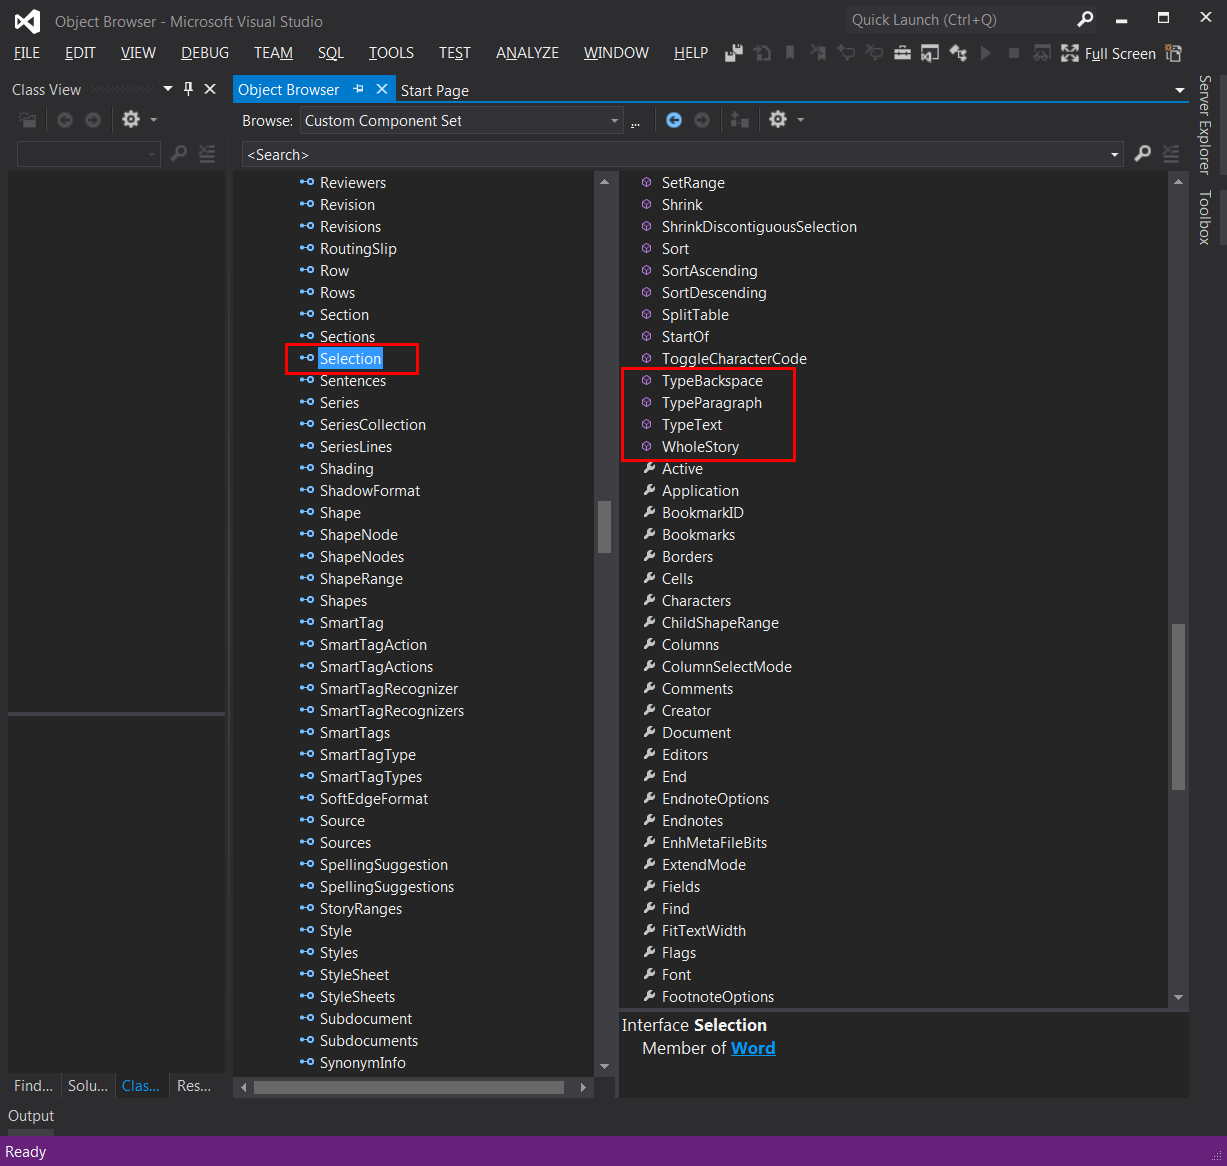Image resolution: width=1227 pixels, height=1166 pixels.
Task: Select the SynonymInfo interface
Action: pos(362,1063)
